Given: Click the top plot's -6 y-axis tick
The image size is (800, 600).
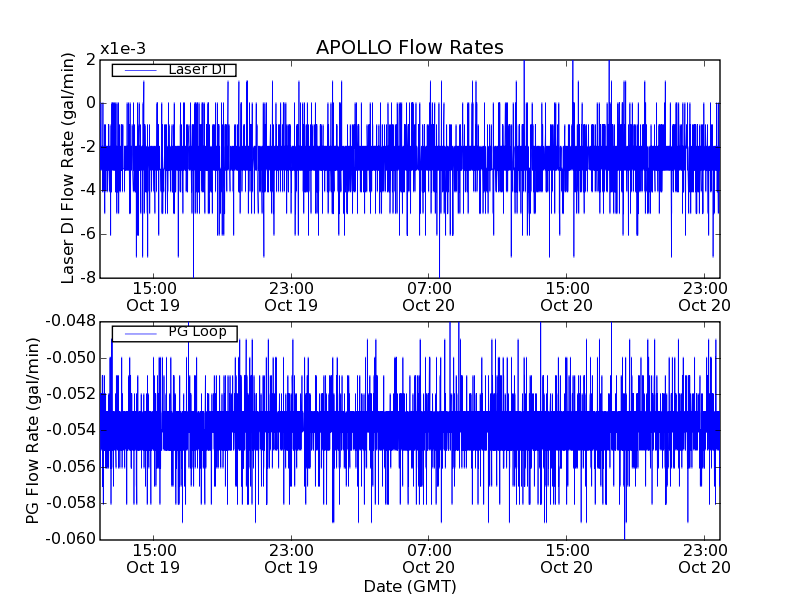Looking at the screenshot, I should 86,234.
